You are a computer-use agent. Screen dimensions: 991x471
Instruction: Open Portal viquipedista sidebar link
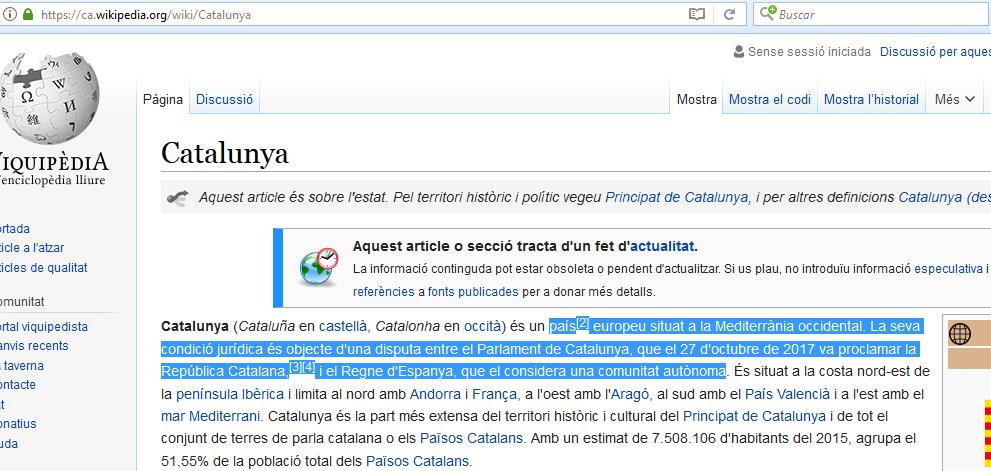point(44,327)
